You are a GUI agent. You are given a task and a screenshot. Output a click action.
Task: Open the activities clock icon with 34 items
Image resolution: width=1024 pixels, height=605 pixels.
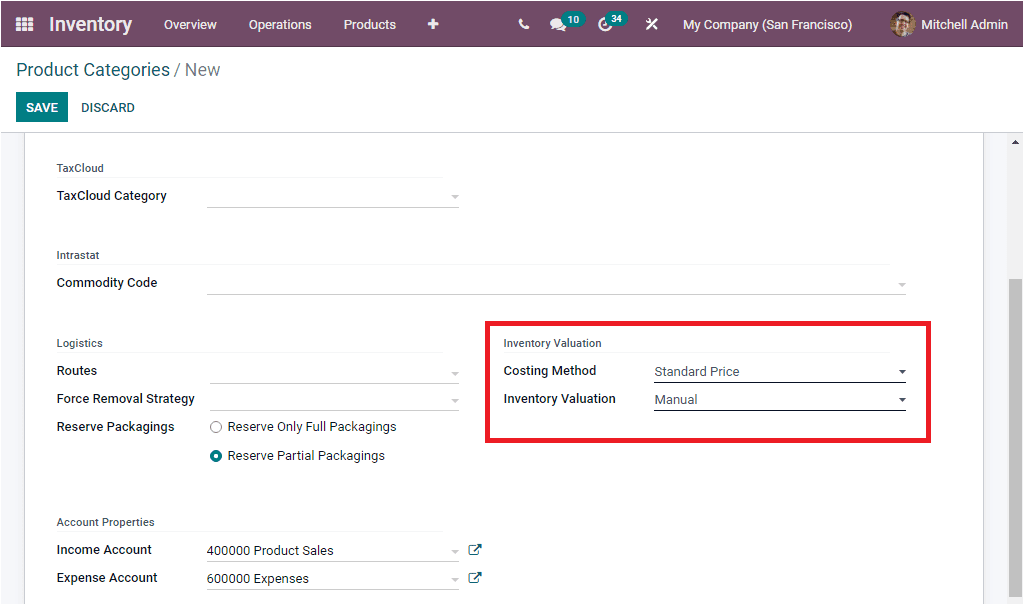click(604, 24)
